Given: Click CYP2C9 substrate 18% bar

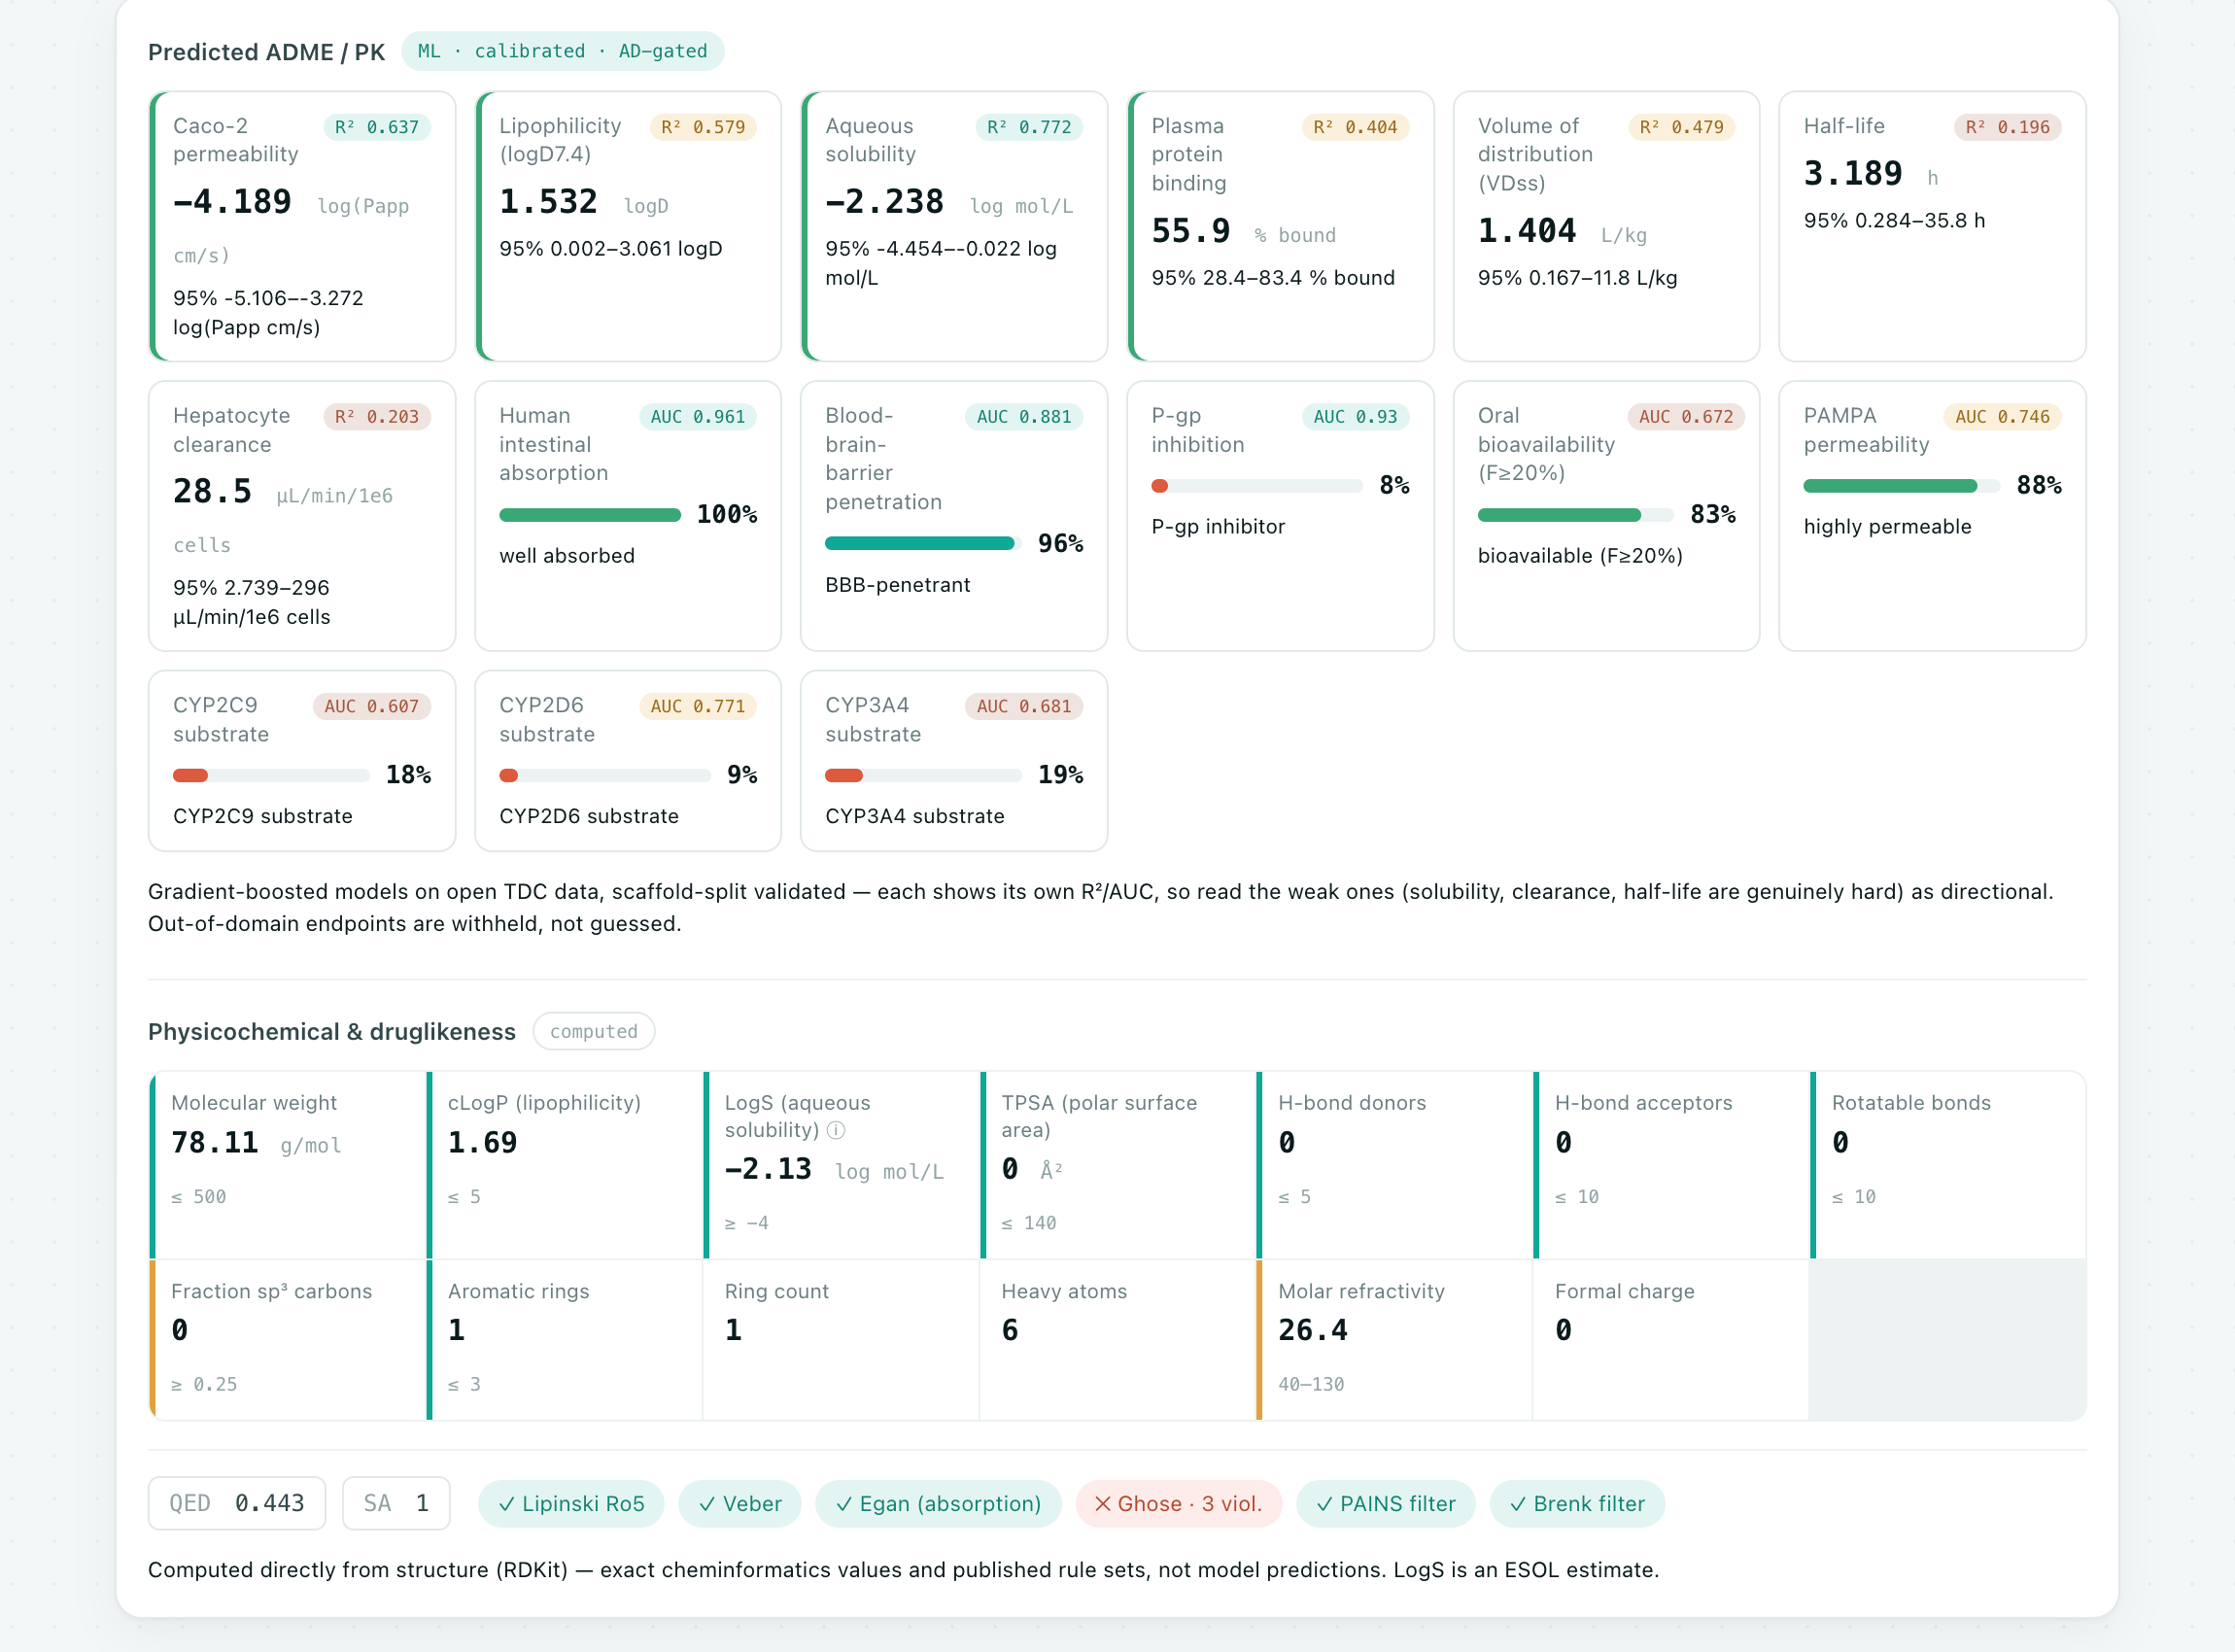Looking at the screenshot, I should (x=272, y=775).
